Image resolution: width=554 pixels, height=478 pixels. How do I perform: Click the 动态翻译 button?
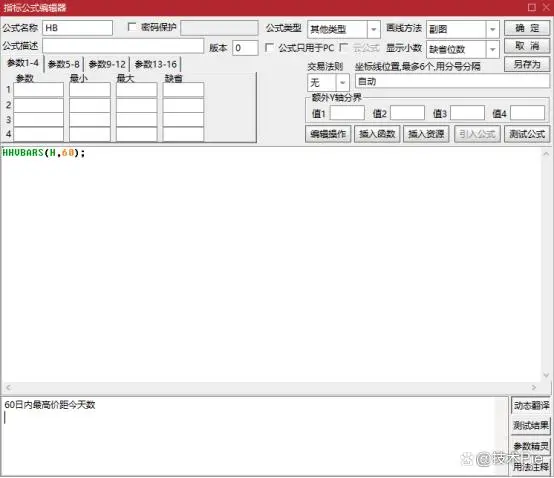tap(531, 405)
